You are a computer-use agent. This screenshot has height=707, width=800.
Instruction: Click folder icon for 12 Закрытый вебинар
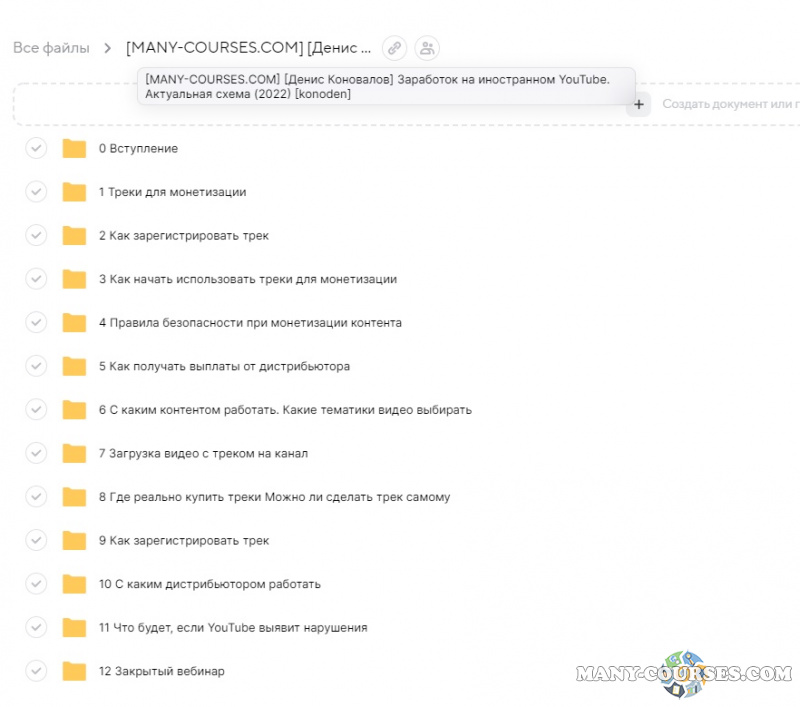74,671
